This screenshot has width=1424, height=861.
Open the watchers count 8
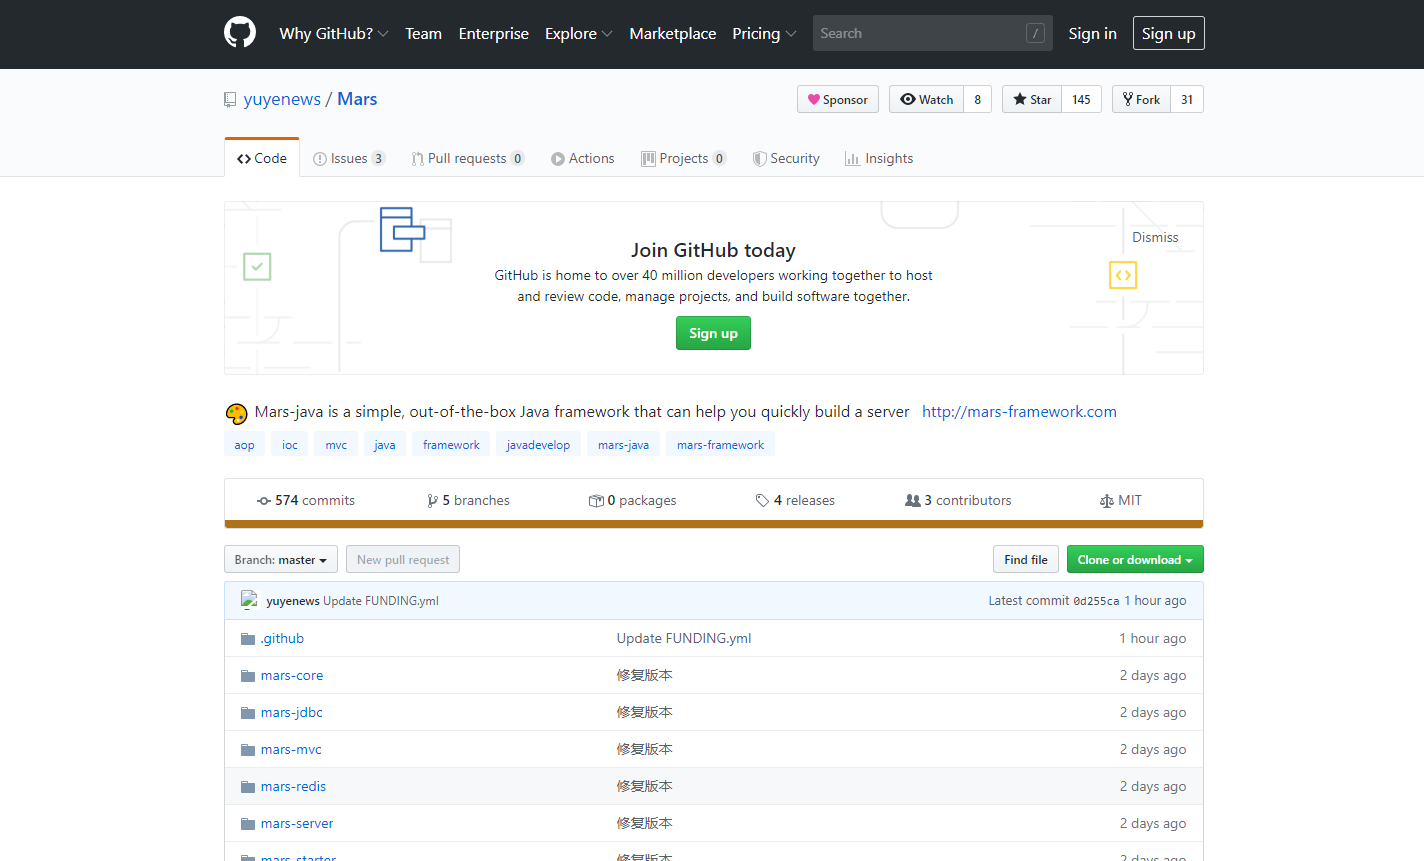(x=978, y=99)
